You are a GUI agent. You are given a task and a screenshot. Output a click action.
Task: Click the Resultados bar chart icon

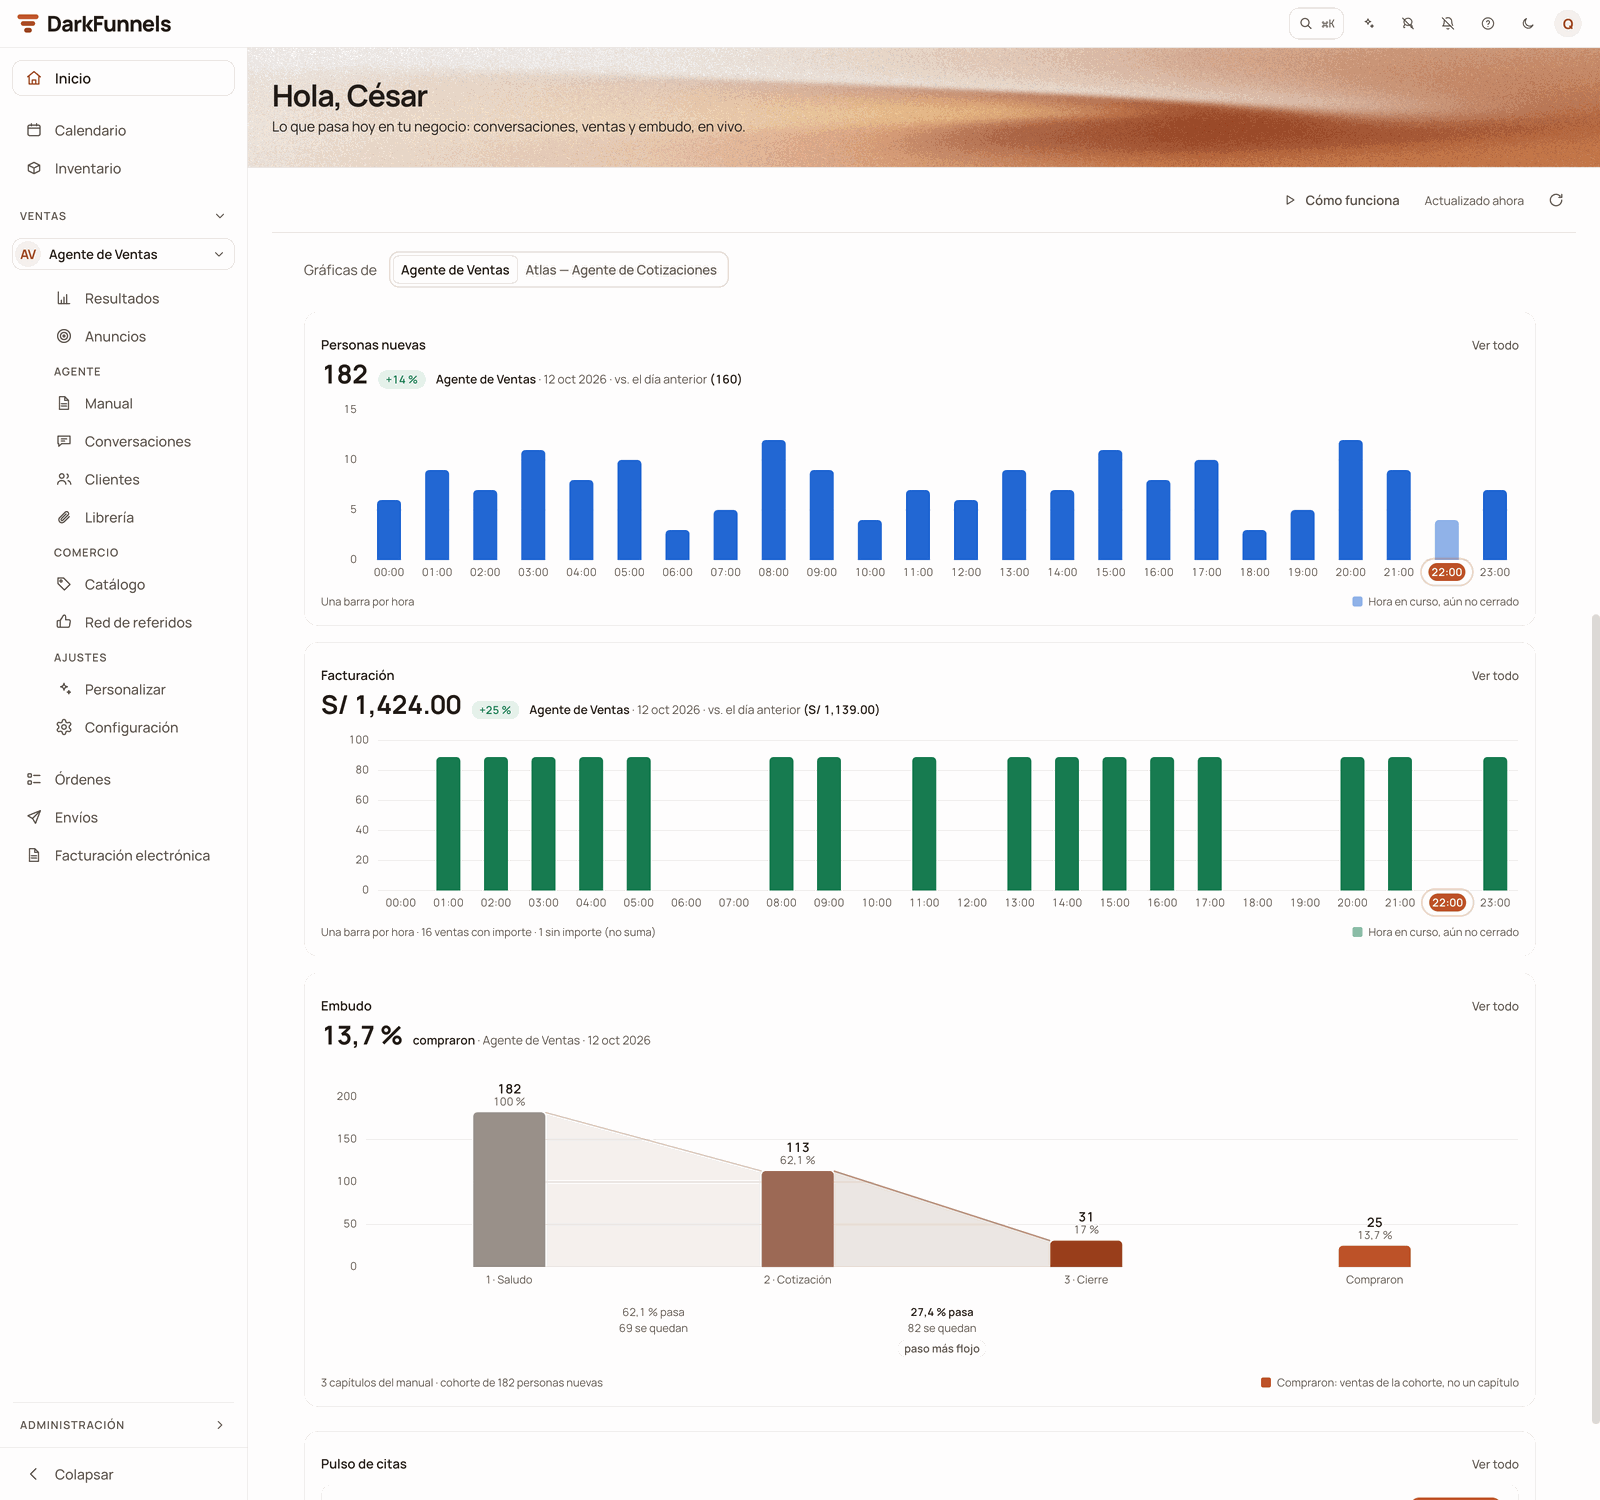(x=64, y=298)
